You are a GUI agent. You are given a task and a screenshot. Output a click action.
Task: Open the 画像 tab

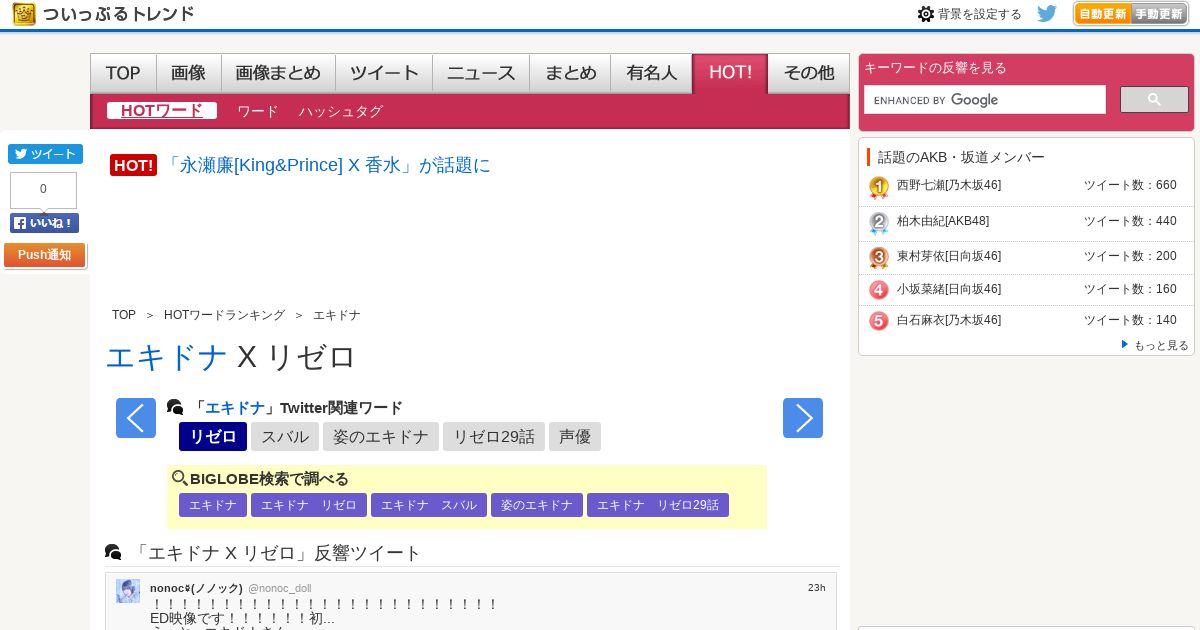pyautogui.click(x=188, y=73)
